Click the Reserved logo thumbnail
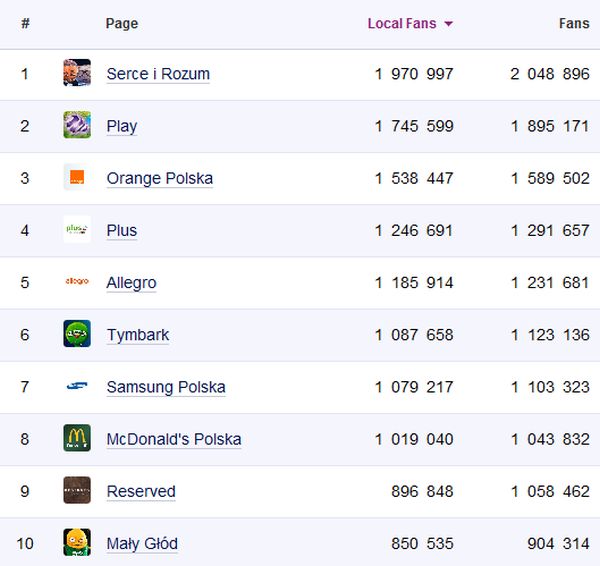Image resolution: width=600 pixels, height=566 pixels. [77, 490]
